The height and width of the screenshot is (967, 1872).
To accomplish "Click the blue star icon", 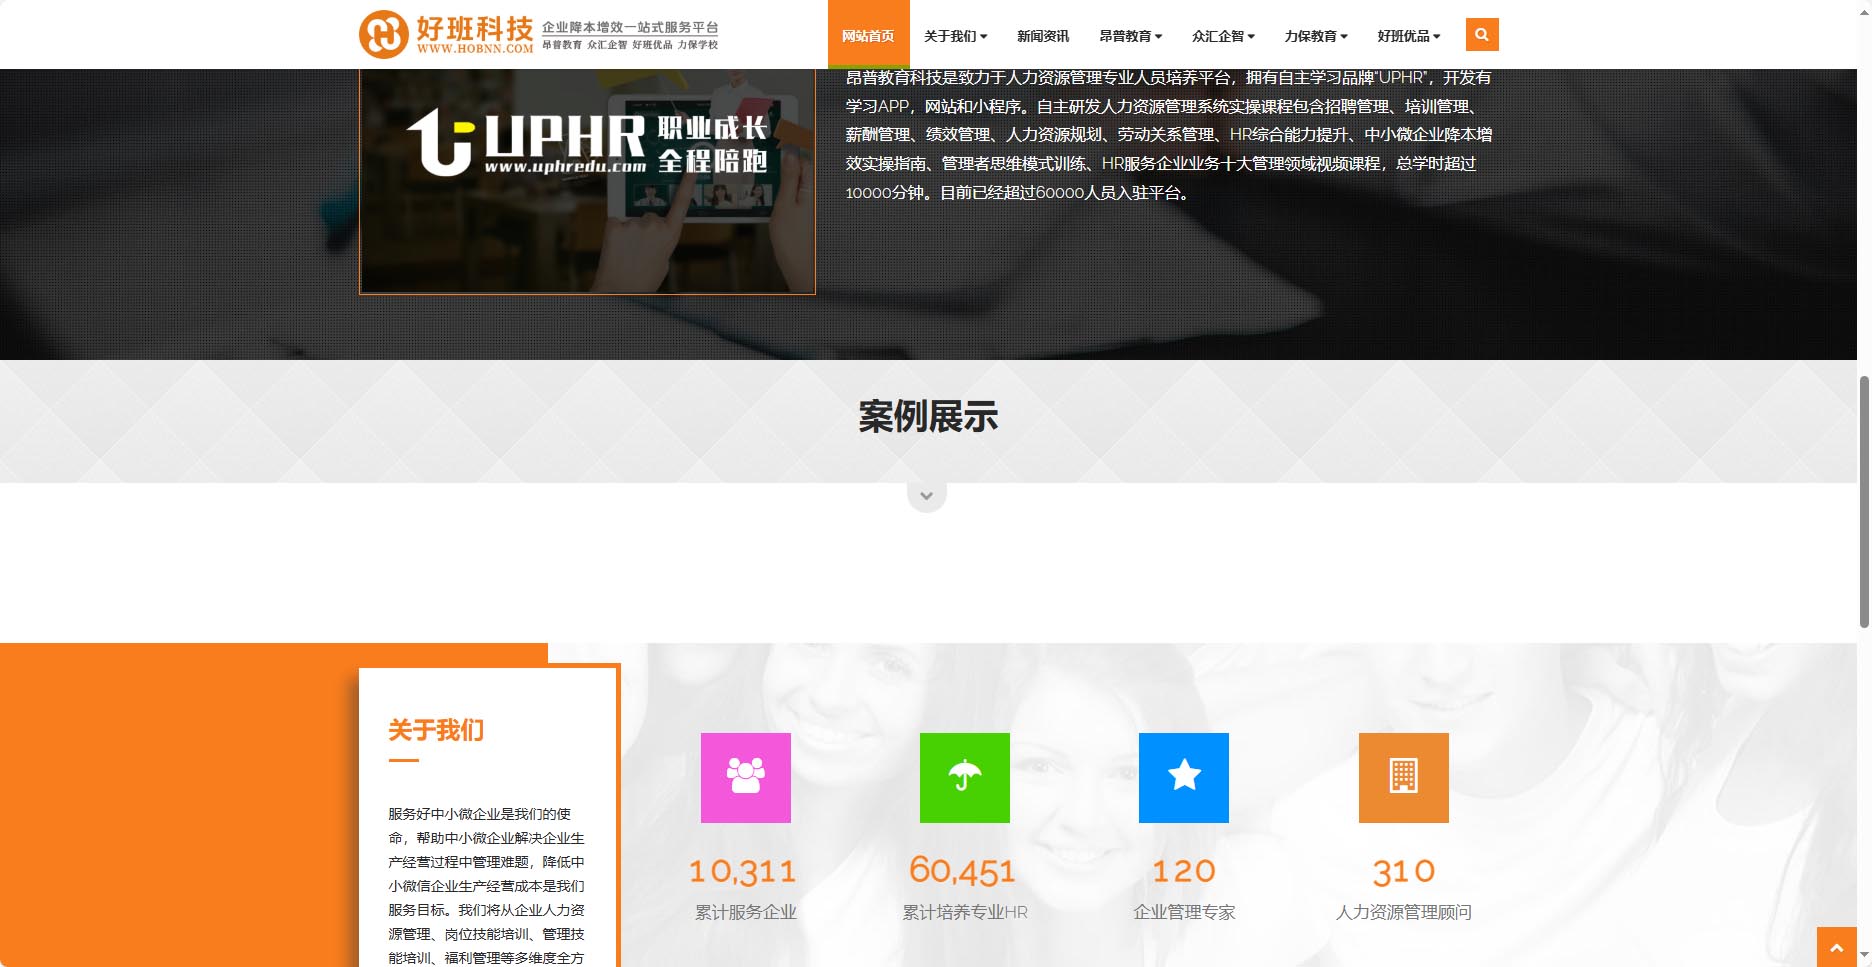I will [x=1183, y=778].
